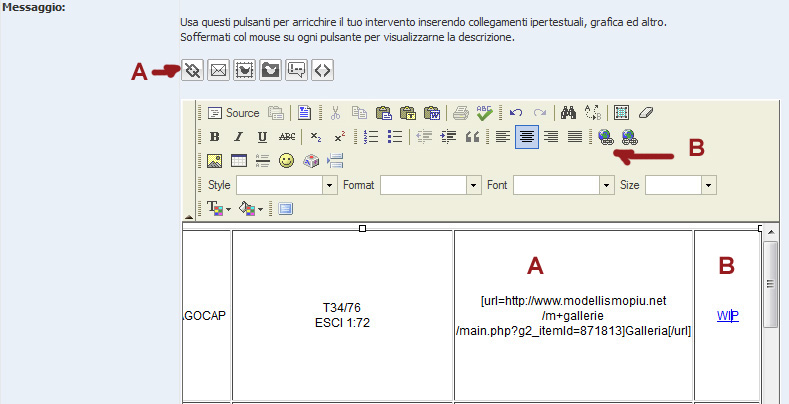Click the insert hyperlink button marked A

coord(192,71)
